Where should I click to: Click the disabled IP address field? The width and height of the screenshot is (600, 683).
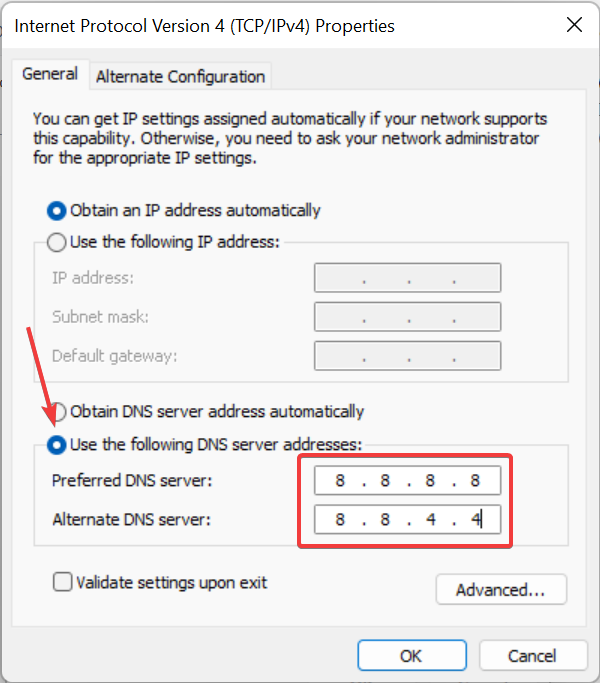[x=407, y=277]
